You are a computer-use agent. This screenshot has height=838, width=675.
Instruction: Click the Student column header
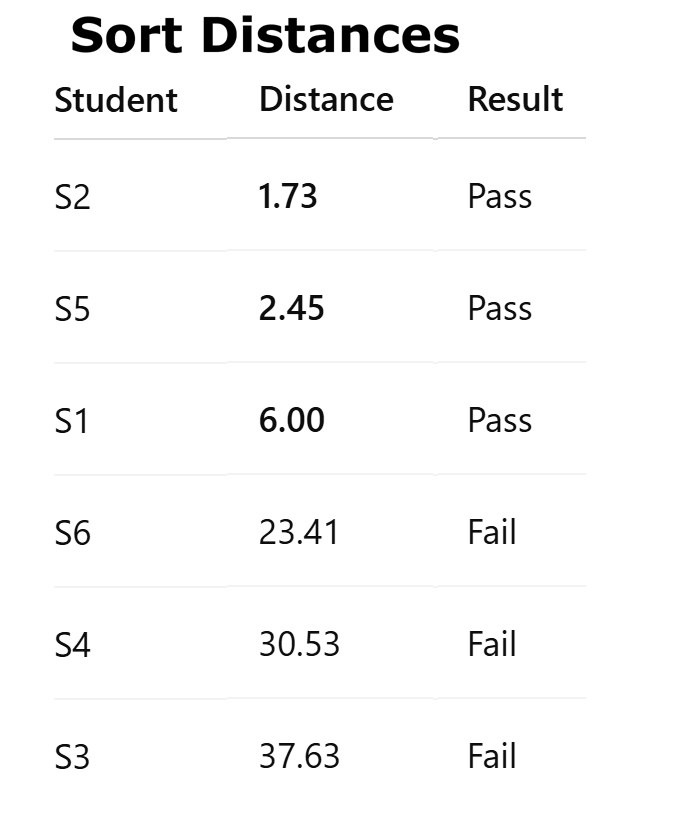[x=116, y=100]
